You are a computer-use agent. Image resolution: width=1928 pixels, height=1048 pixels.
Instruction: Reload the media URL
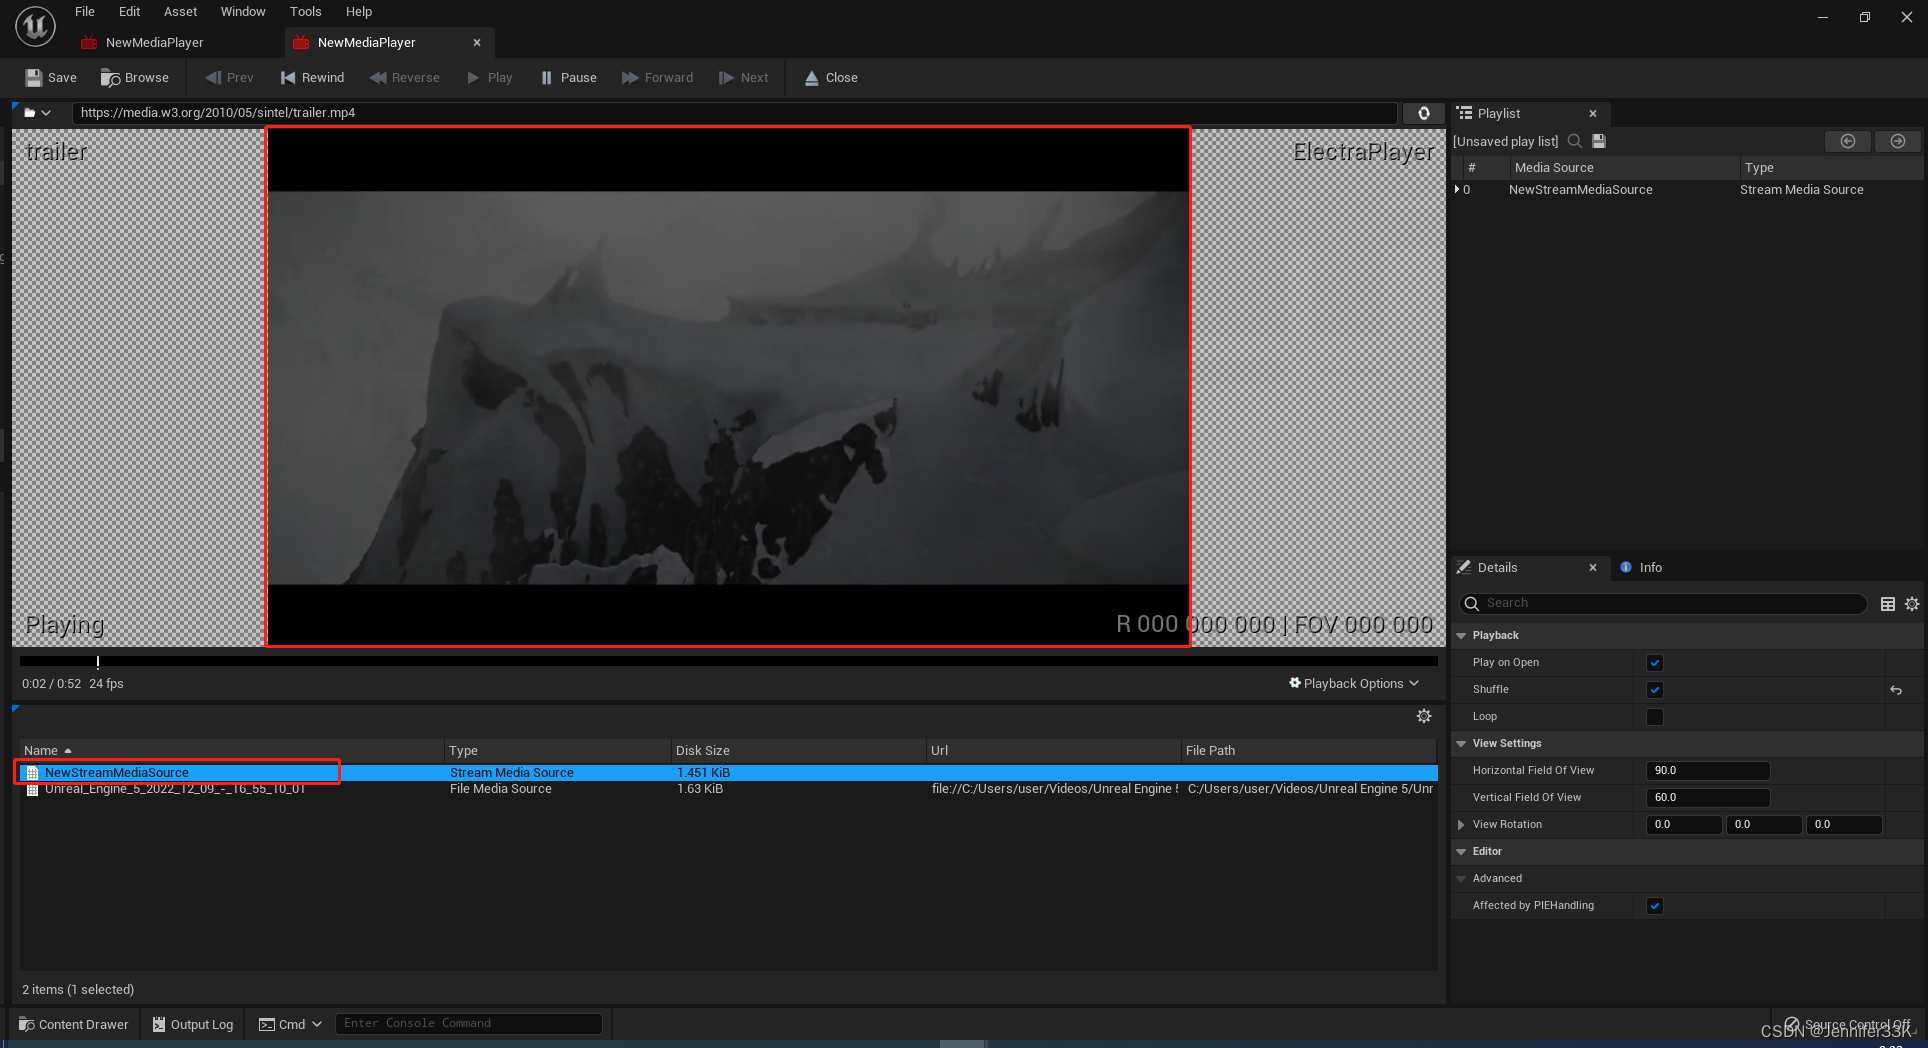(x=1423, y=113)
